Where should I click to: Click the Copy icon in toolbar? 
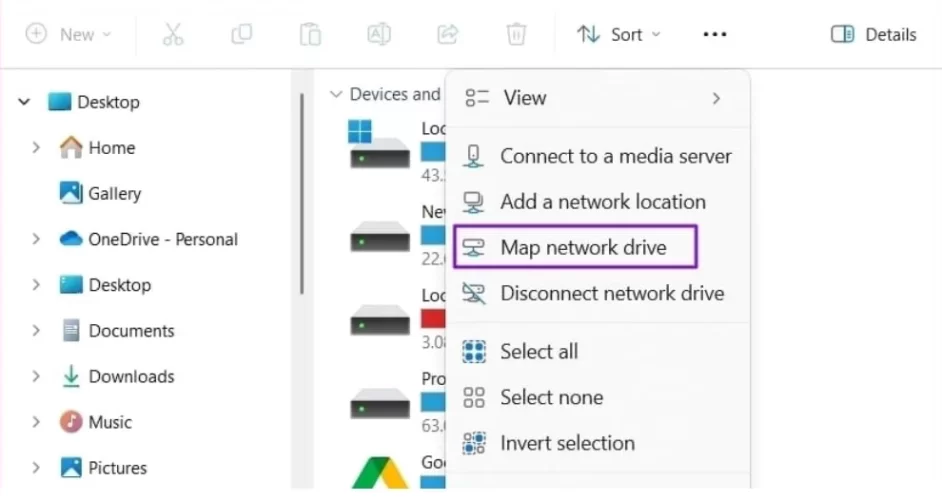tap(241, 34)
